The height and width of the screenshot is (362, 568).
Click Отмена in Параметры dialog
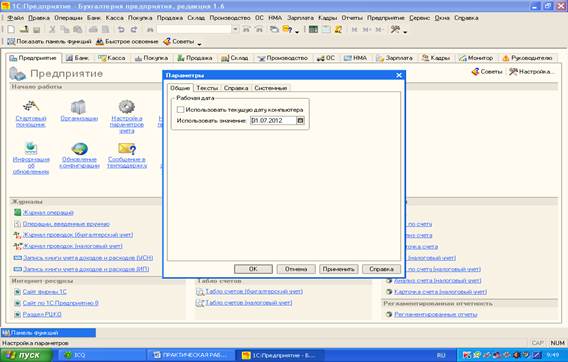click(296, 269)
